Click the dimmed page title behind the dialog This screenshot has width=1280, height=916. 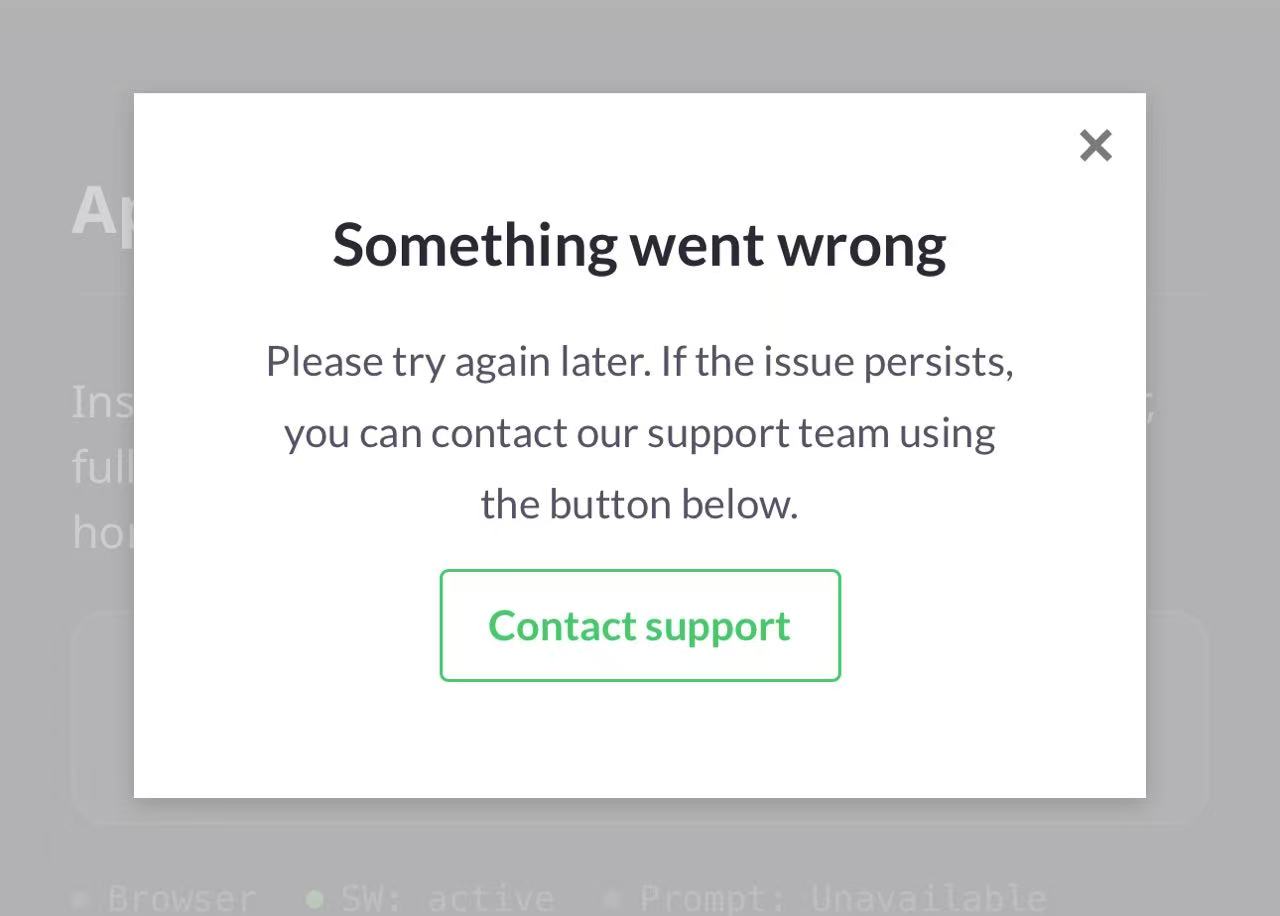click(102, 211)
